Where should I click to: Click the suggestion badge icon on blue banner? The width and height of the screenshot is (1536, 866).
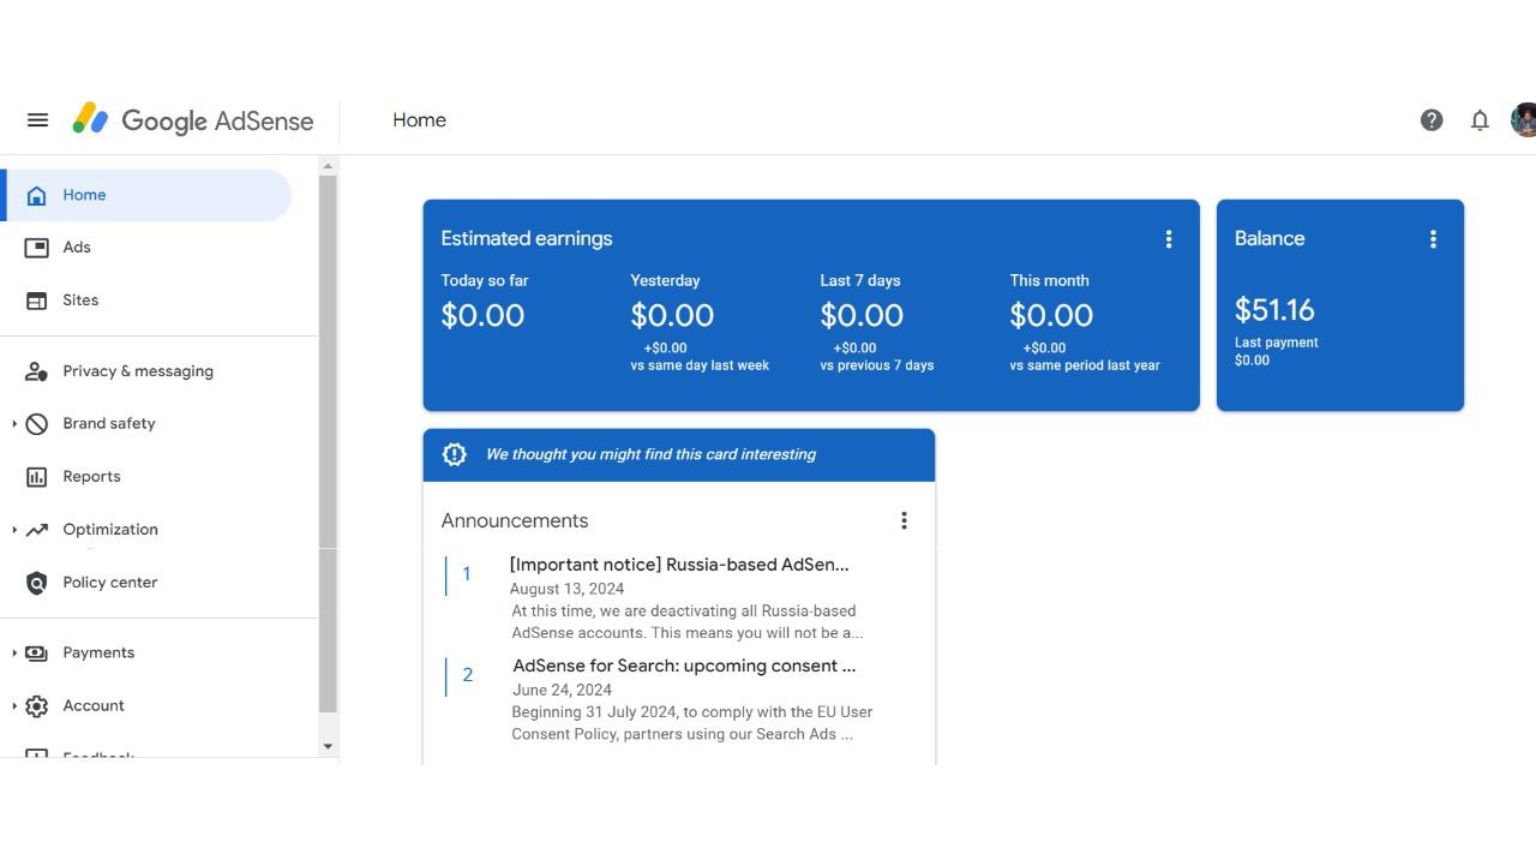[454, 454]
